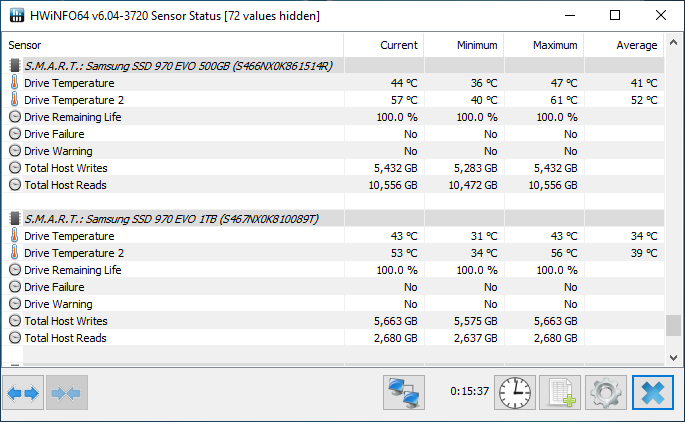Click the HWiNFO64 app icon in title bar
This screenshot has width=685, height=422.
click(17, 15)
